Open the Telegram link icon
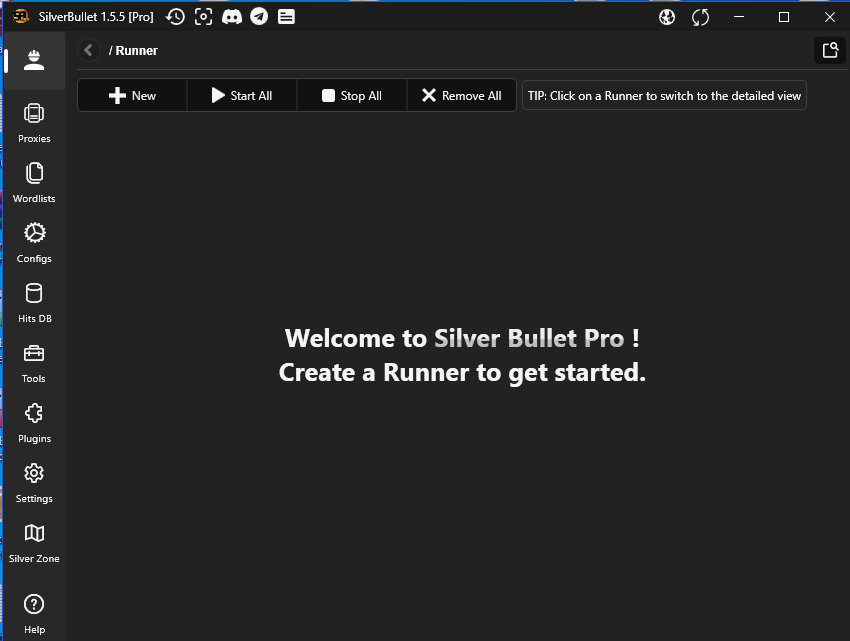This screenshot has height=641, width=850. tap(259, 17)
